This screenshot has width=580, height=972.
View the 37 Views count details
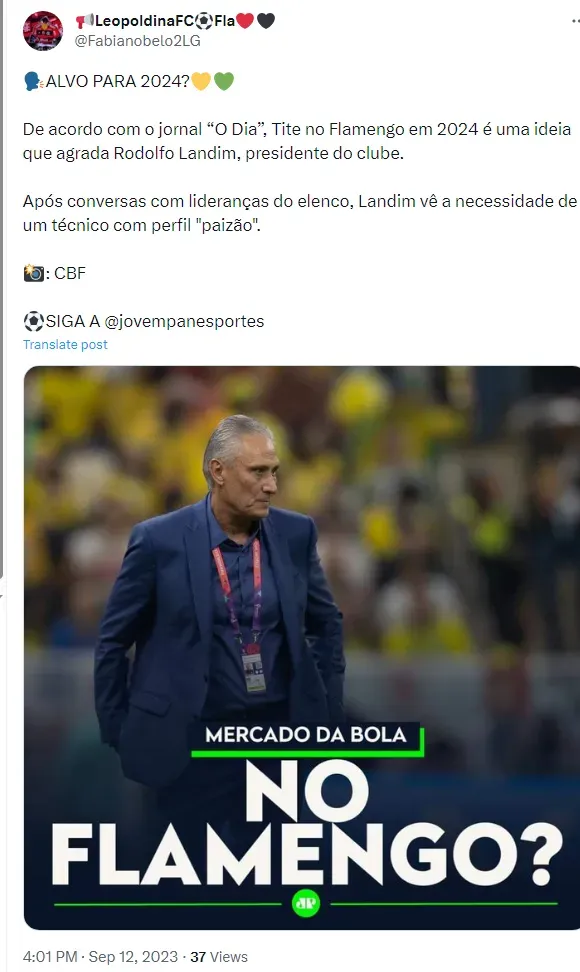[x=219, y=957]
